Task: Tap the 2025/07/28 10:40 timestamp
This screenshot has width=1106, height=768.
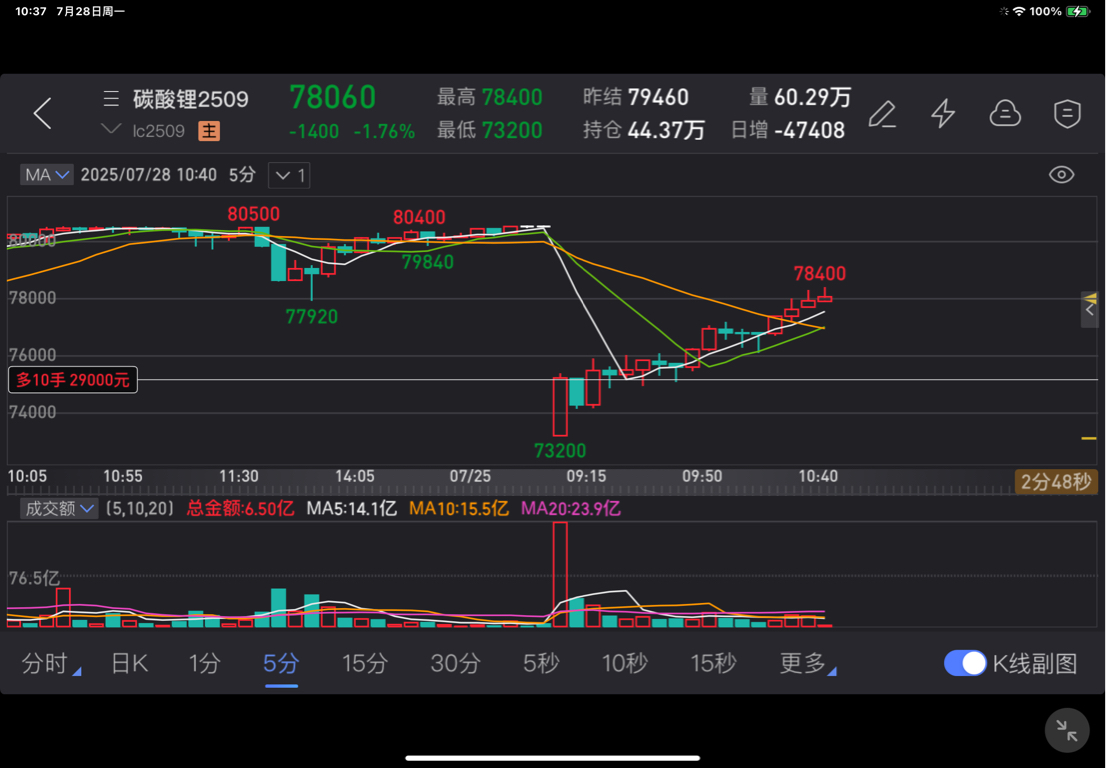Action: pos(149,175)
